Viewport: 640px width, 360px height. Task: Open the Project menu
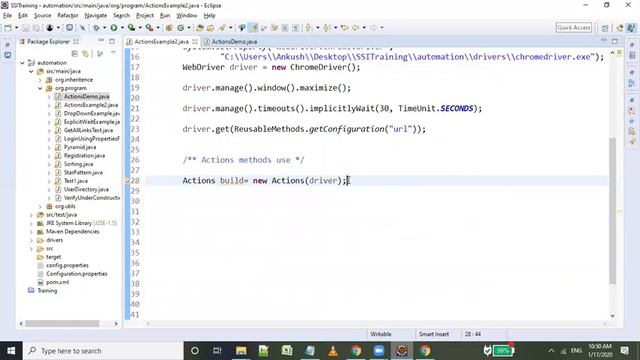(145, 16)
